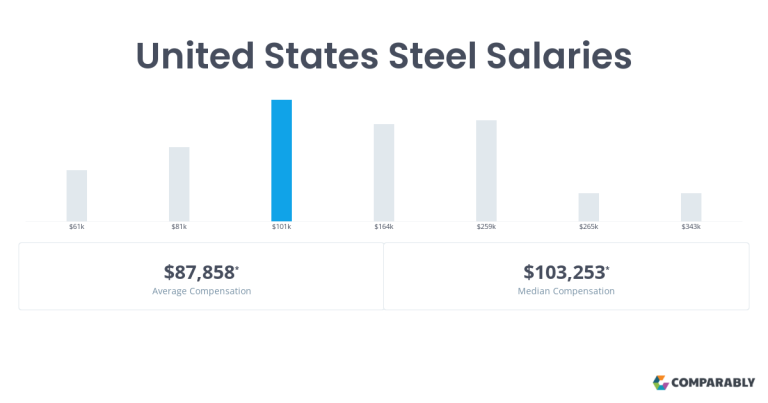Click the $103,253 median compensation figure
This screenshot has width=768, height=403.
coord(566,272)
